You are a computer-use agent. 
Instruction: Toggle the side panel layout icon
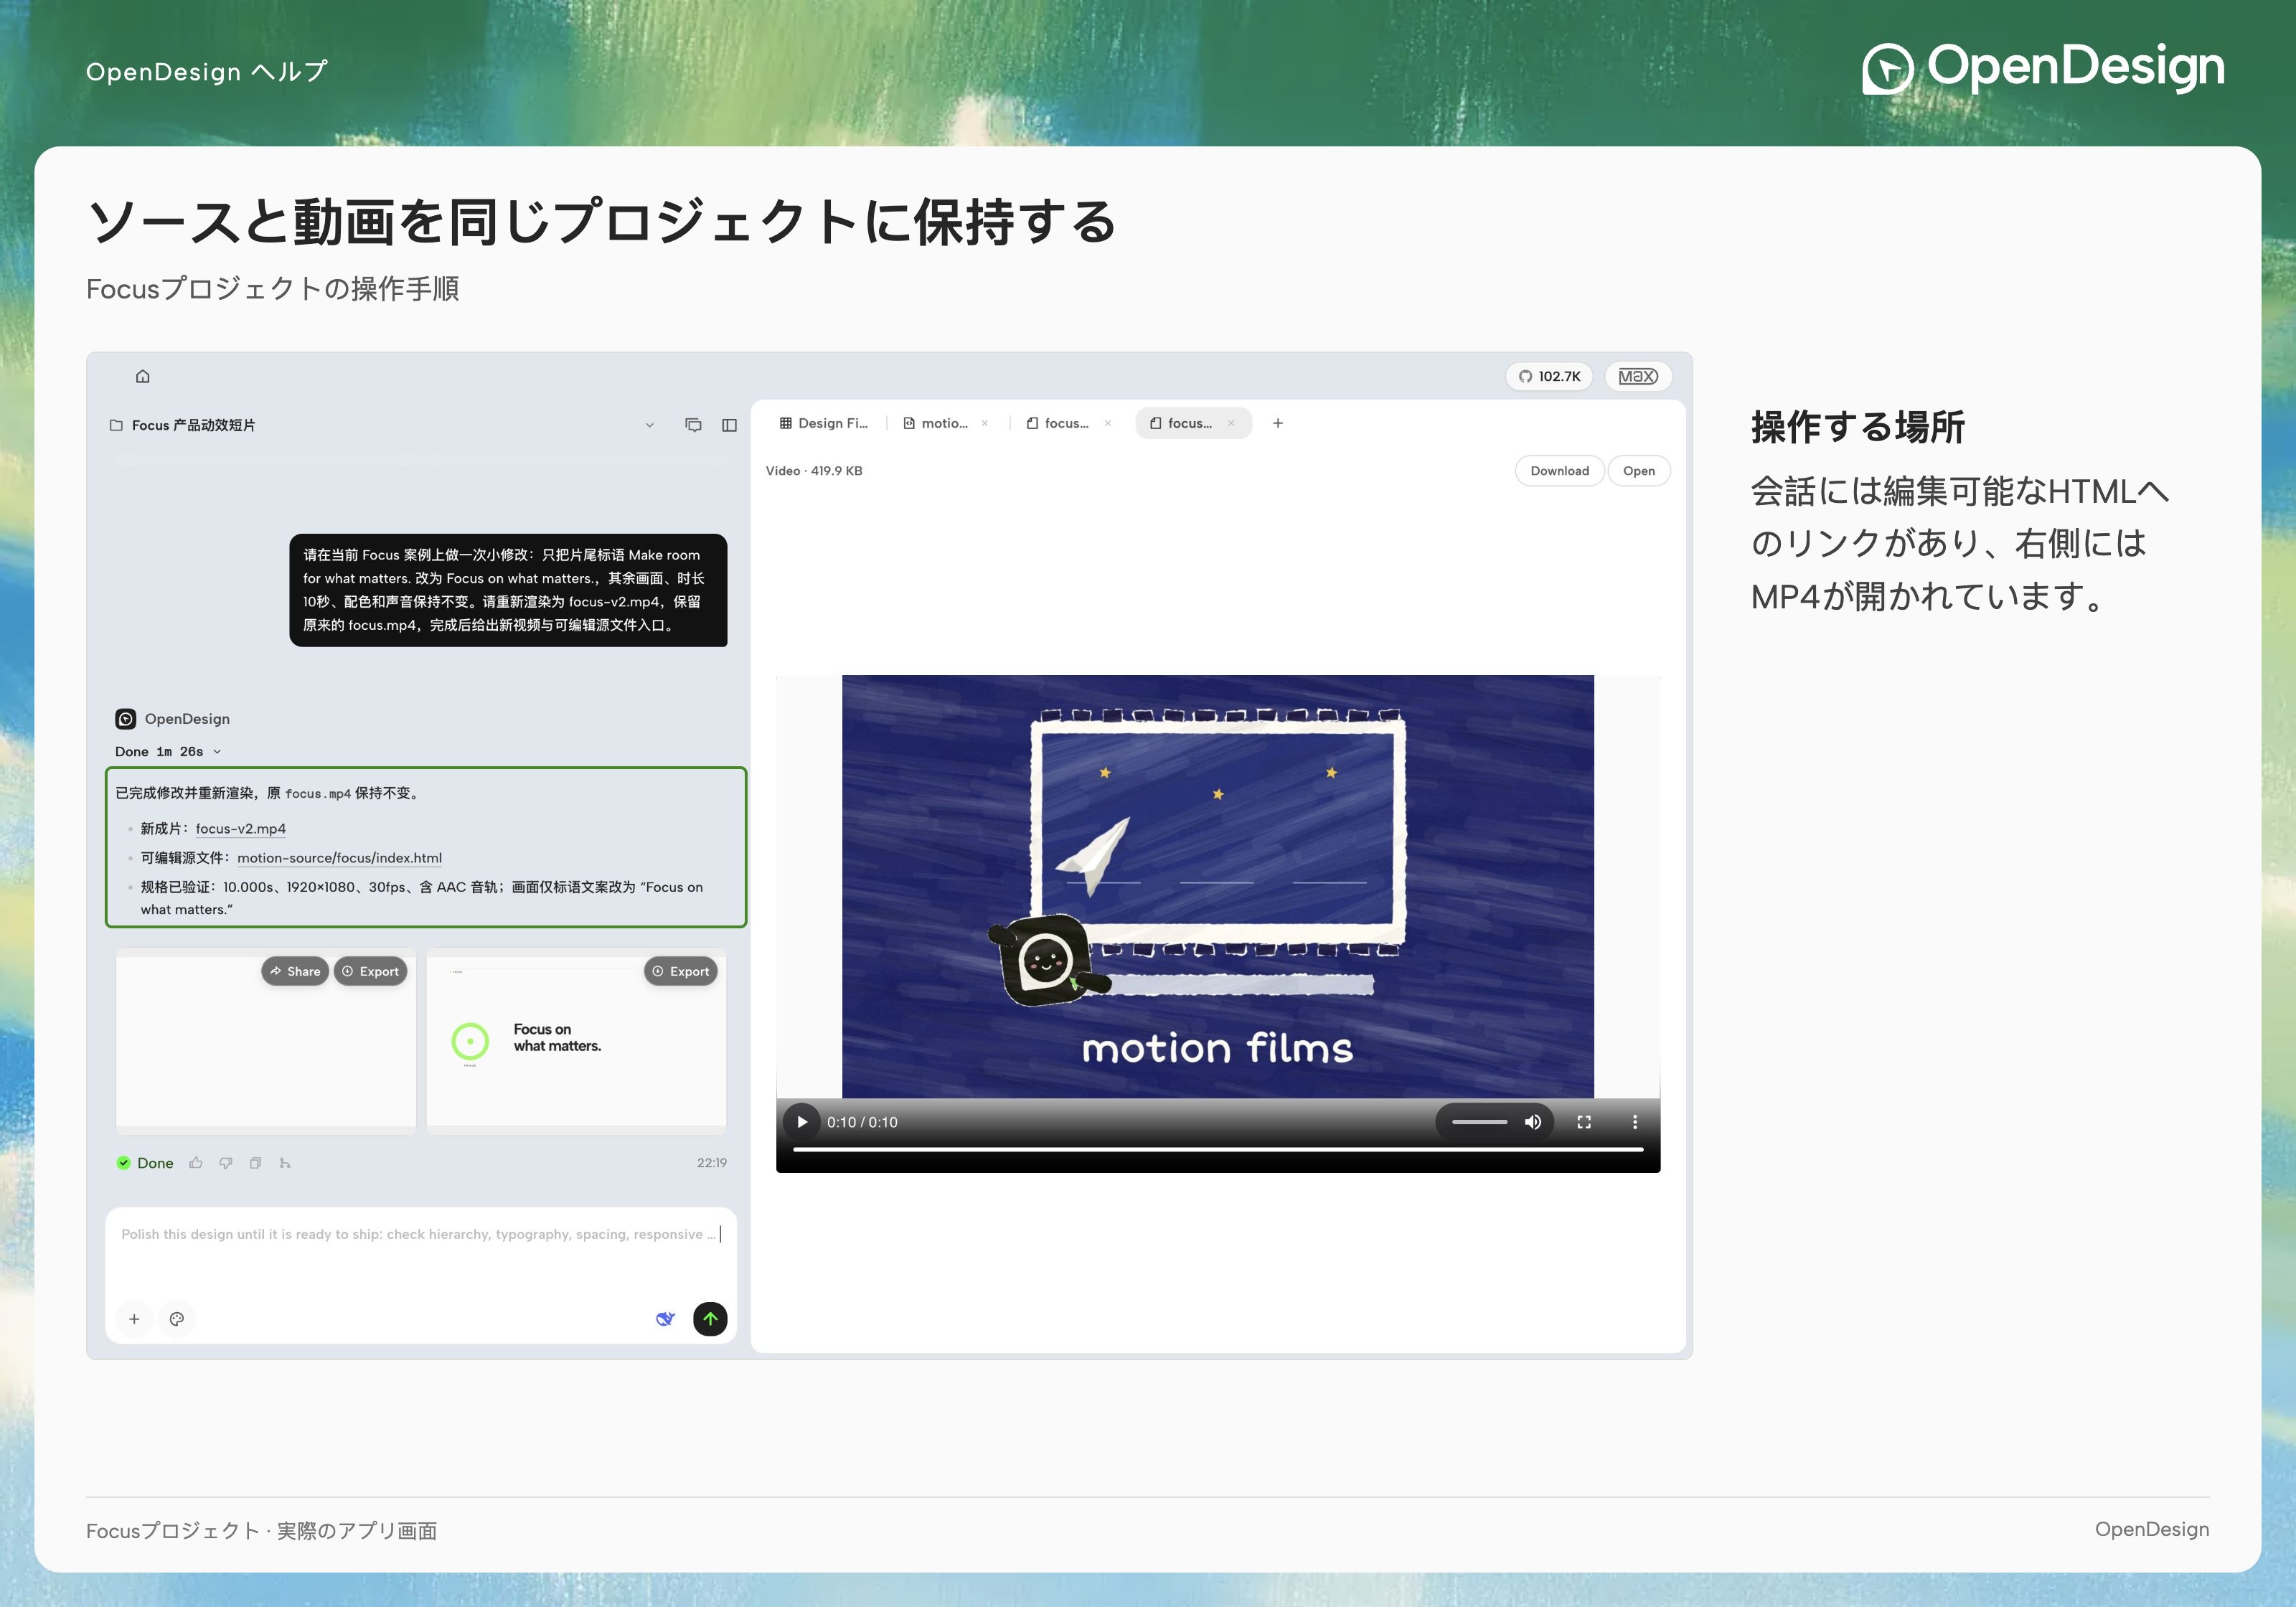(729, 425)
